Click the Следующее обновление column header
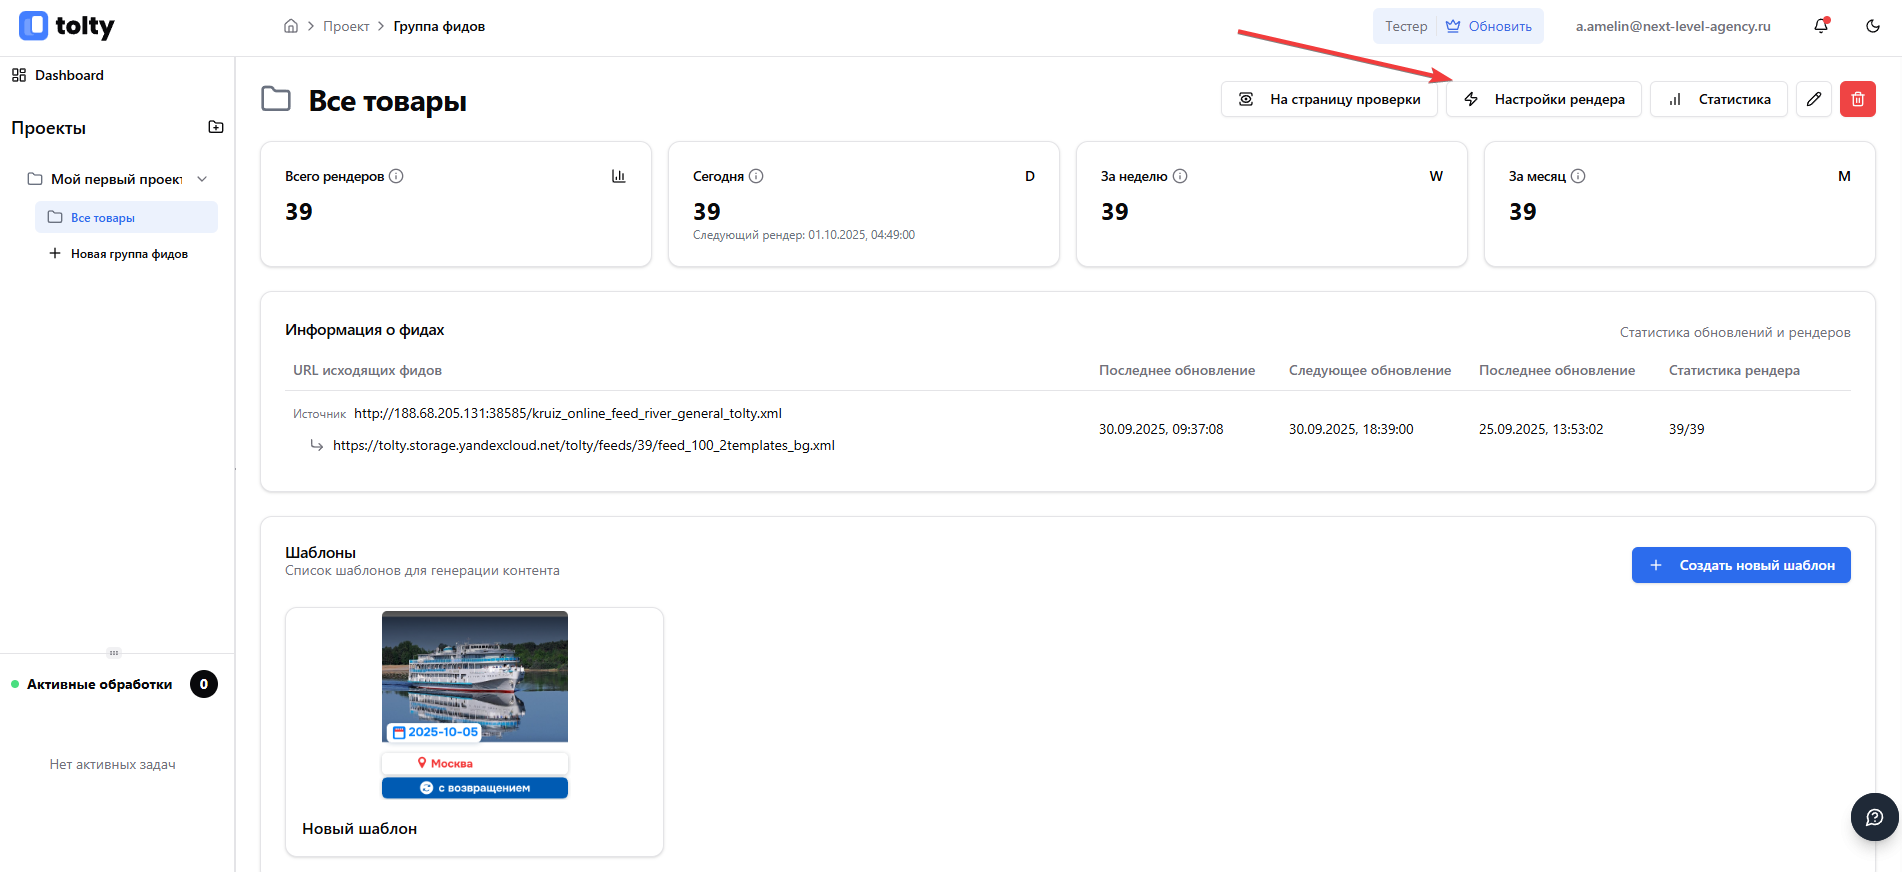This screenshot has height=872, width=1902. (1370, 370)
